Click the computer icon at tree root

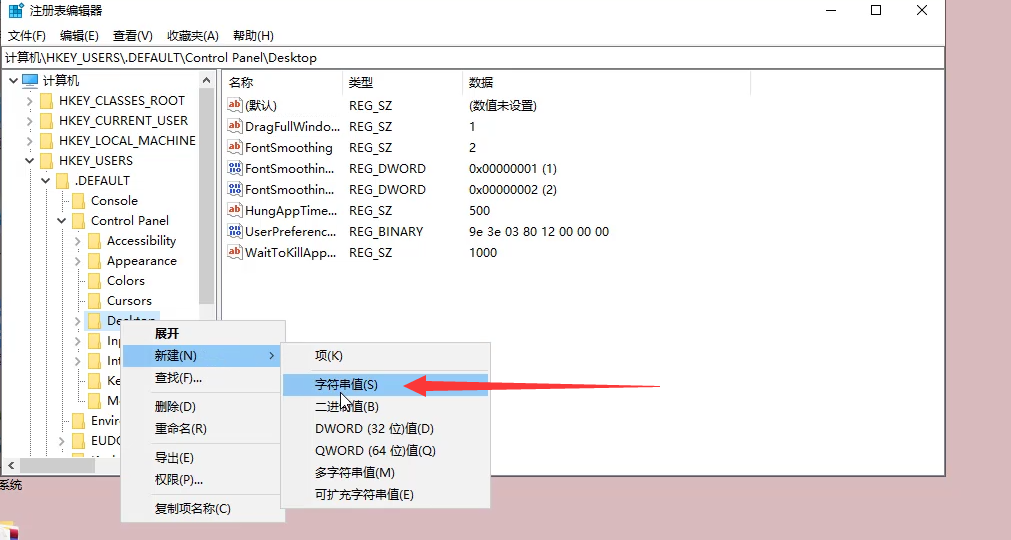(30, 81)
